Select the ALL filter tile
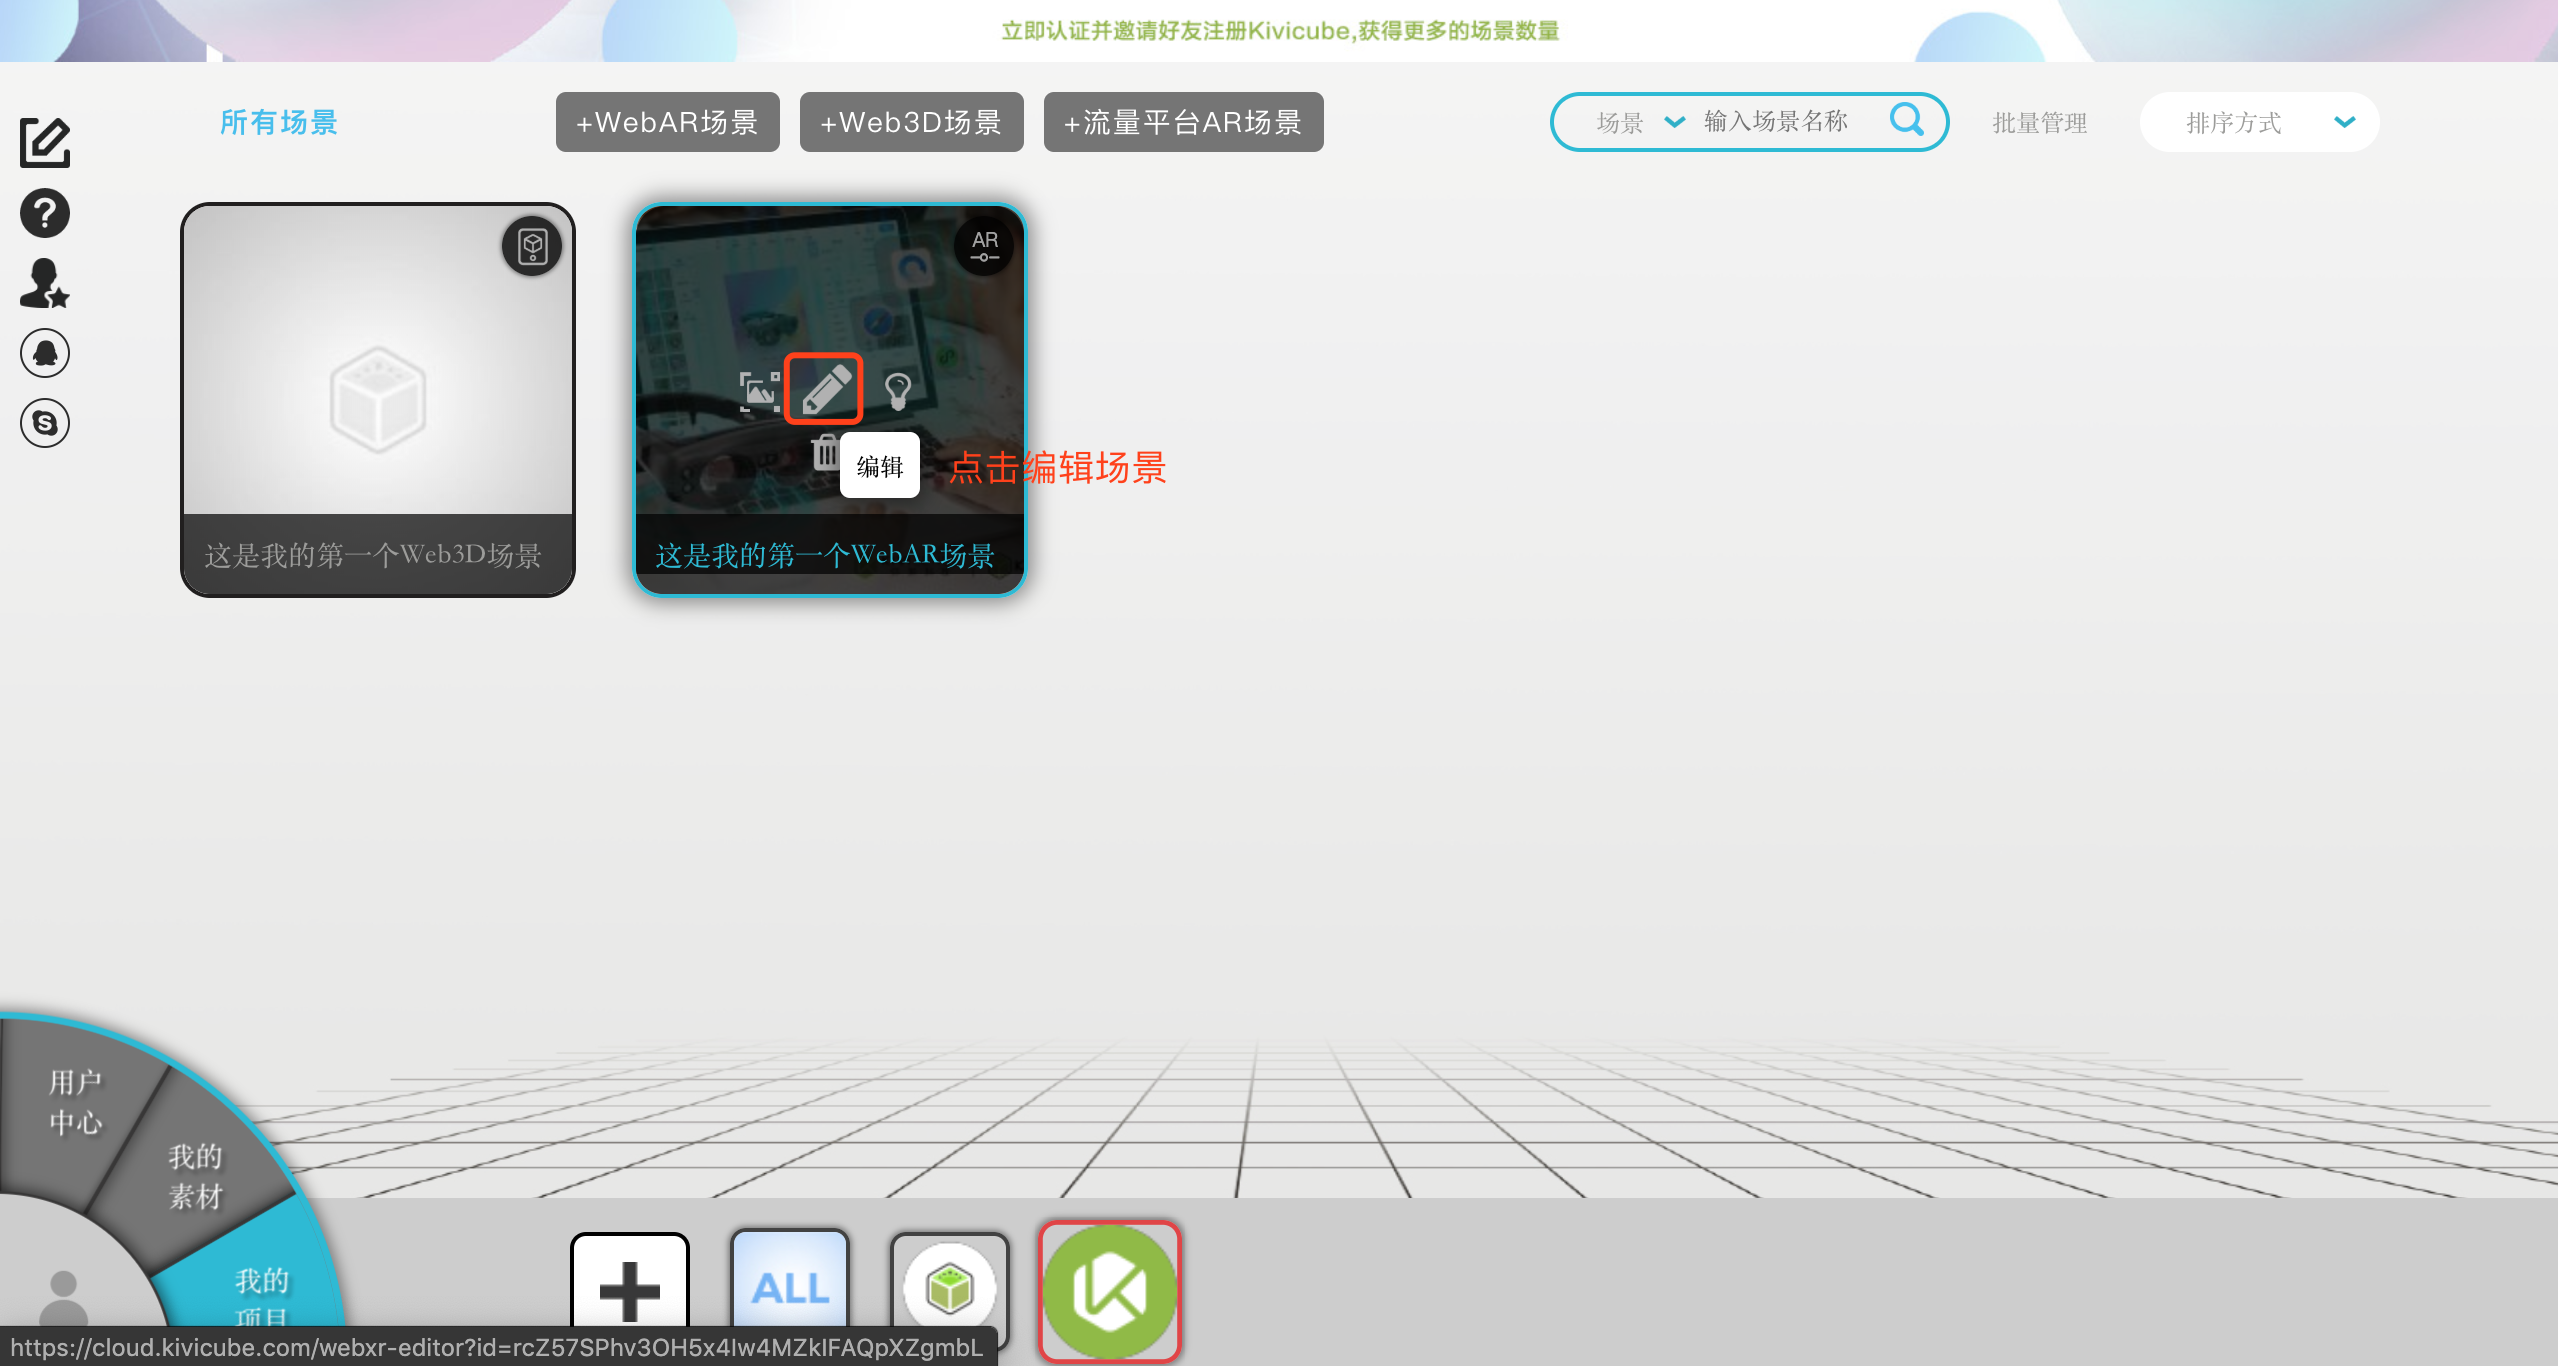The image size is (2558, 1366). 790,1287
